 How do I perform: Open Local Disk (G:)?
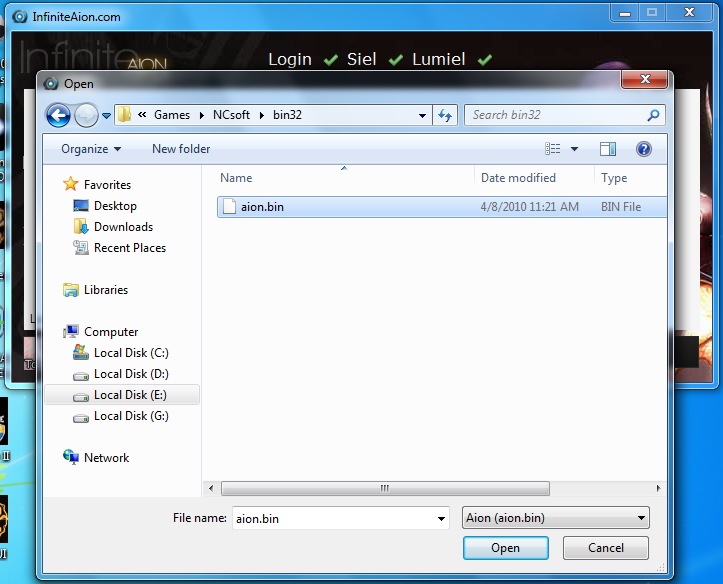(x=131, y=416)
